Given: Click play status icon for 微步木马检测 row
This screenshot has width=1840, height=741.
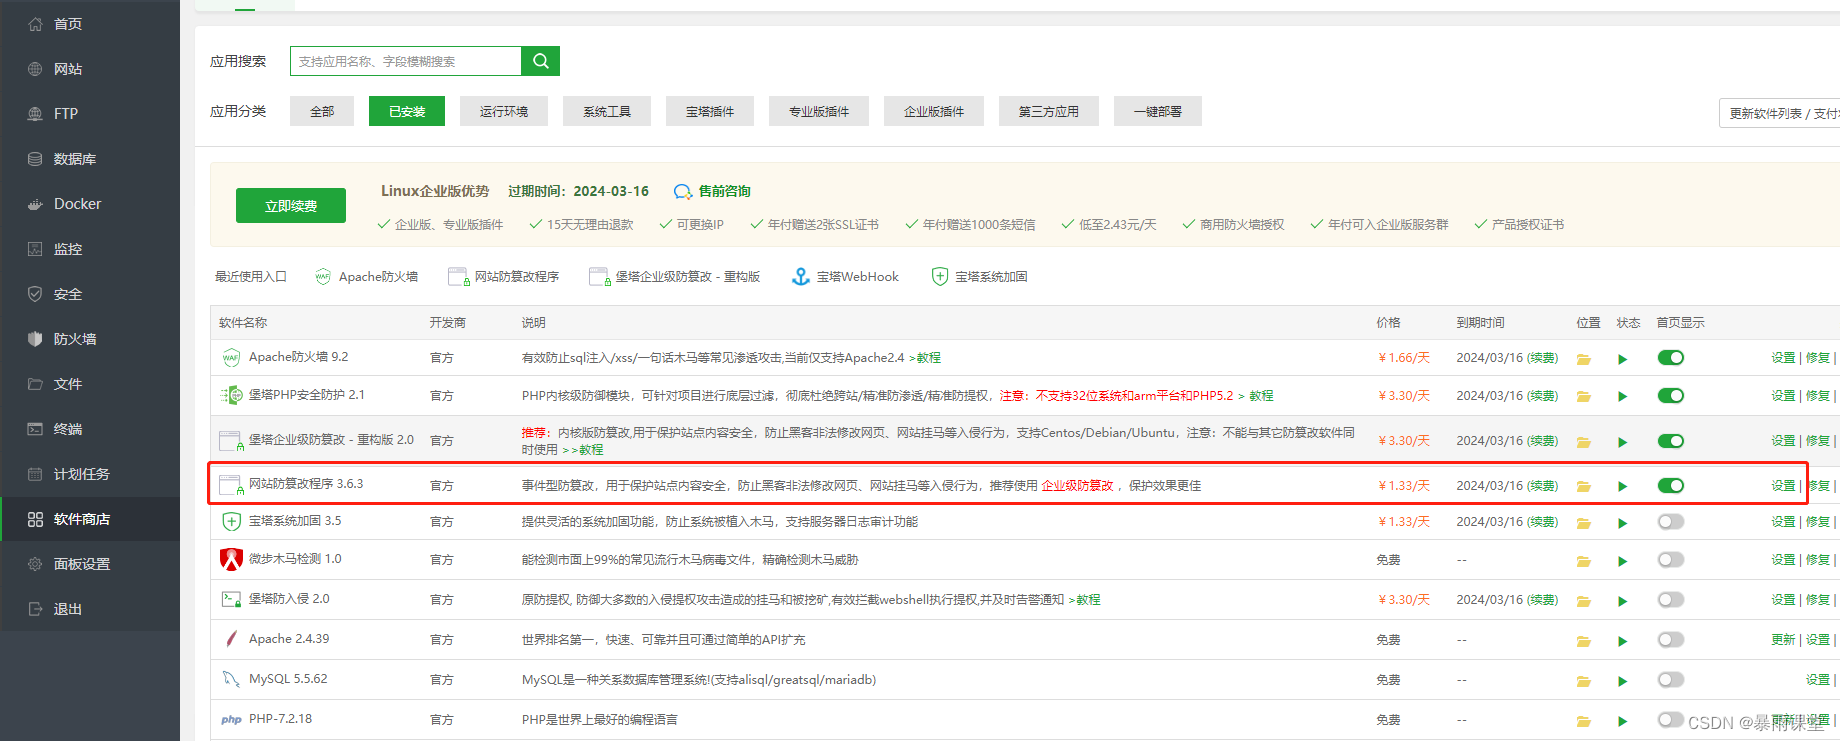Looking at the screenshot, I should 1622,561.
